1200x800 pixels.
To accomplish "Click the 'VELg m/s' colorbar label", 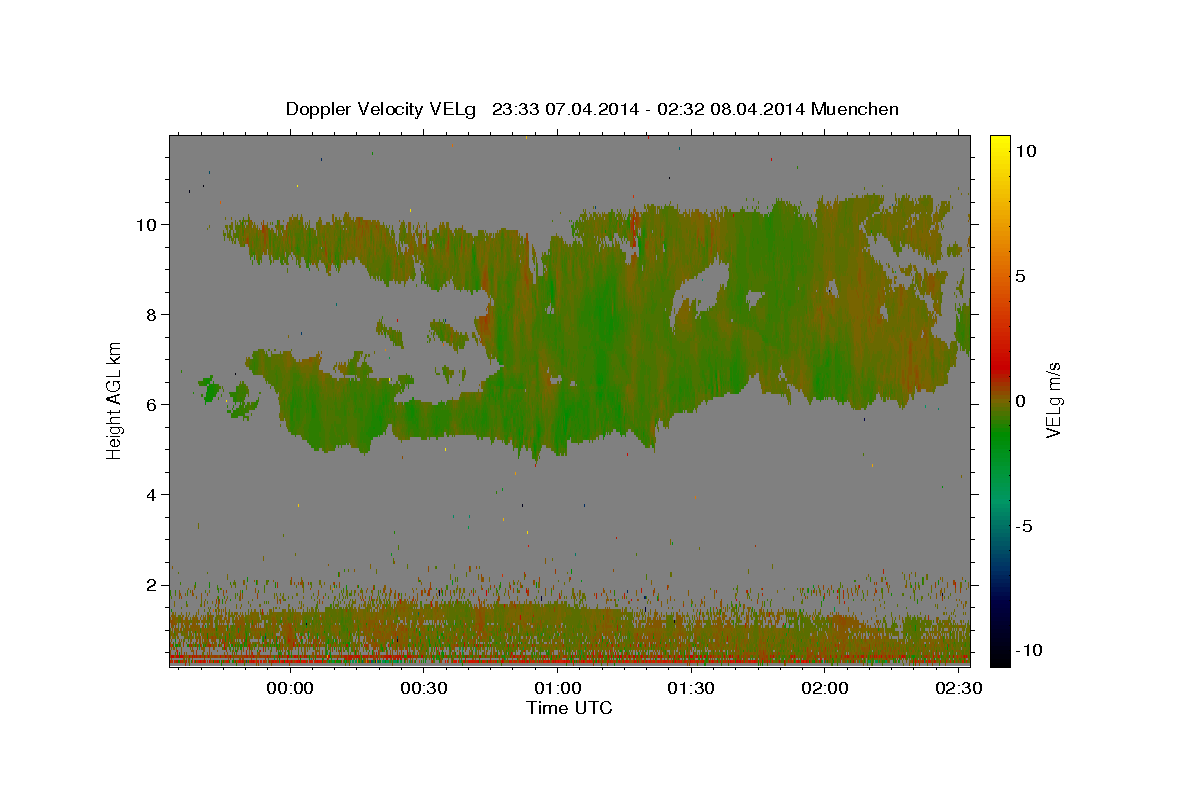I will coord(1053,399).
